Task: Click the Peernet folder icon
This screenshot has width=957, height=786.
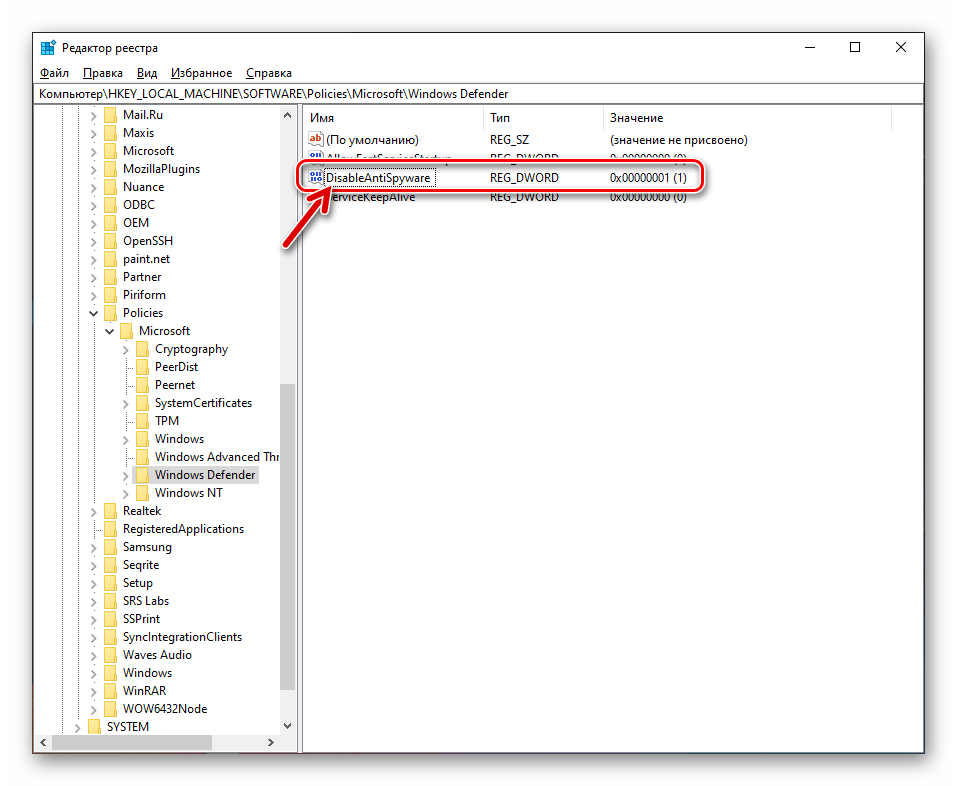Action: 142,385
